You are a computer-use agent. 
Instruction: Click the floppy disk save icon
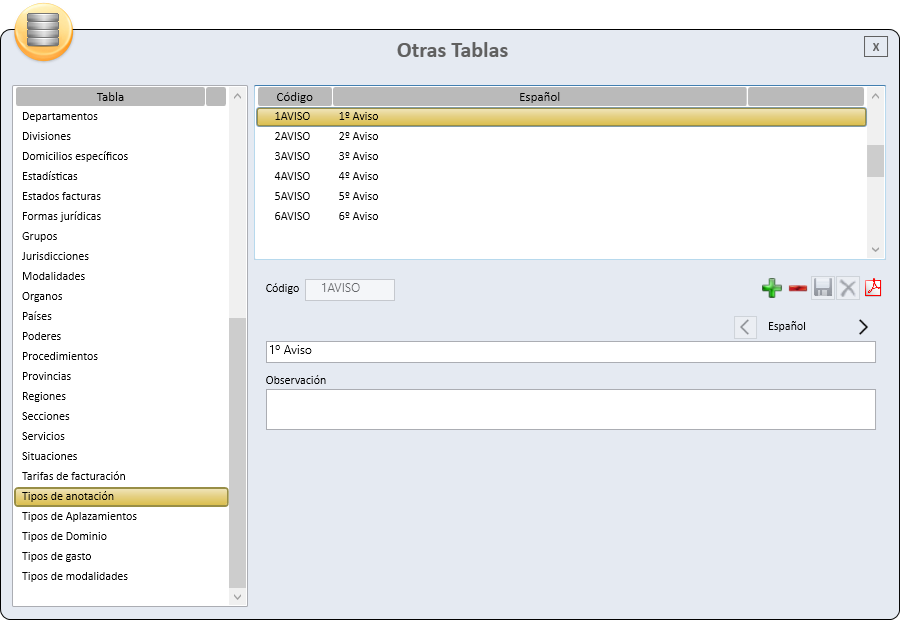(823, 289)
